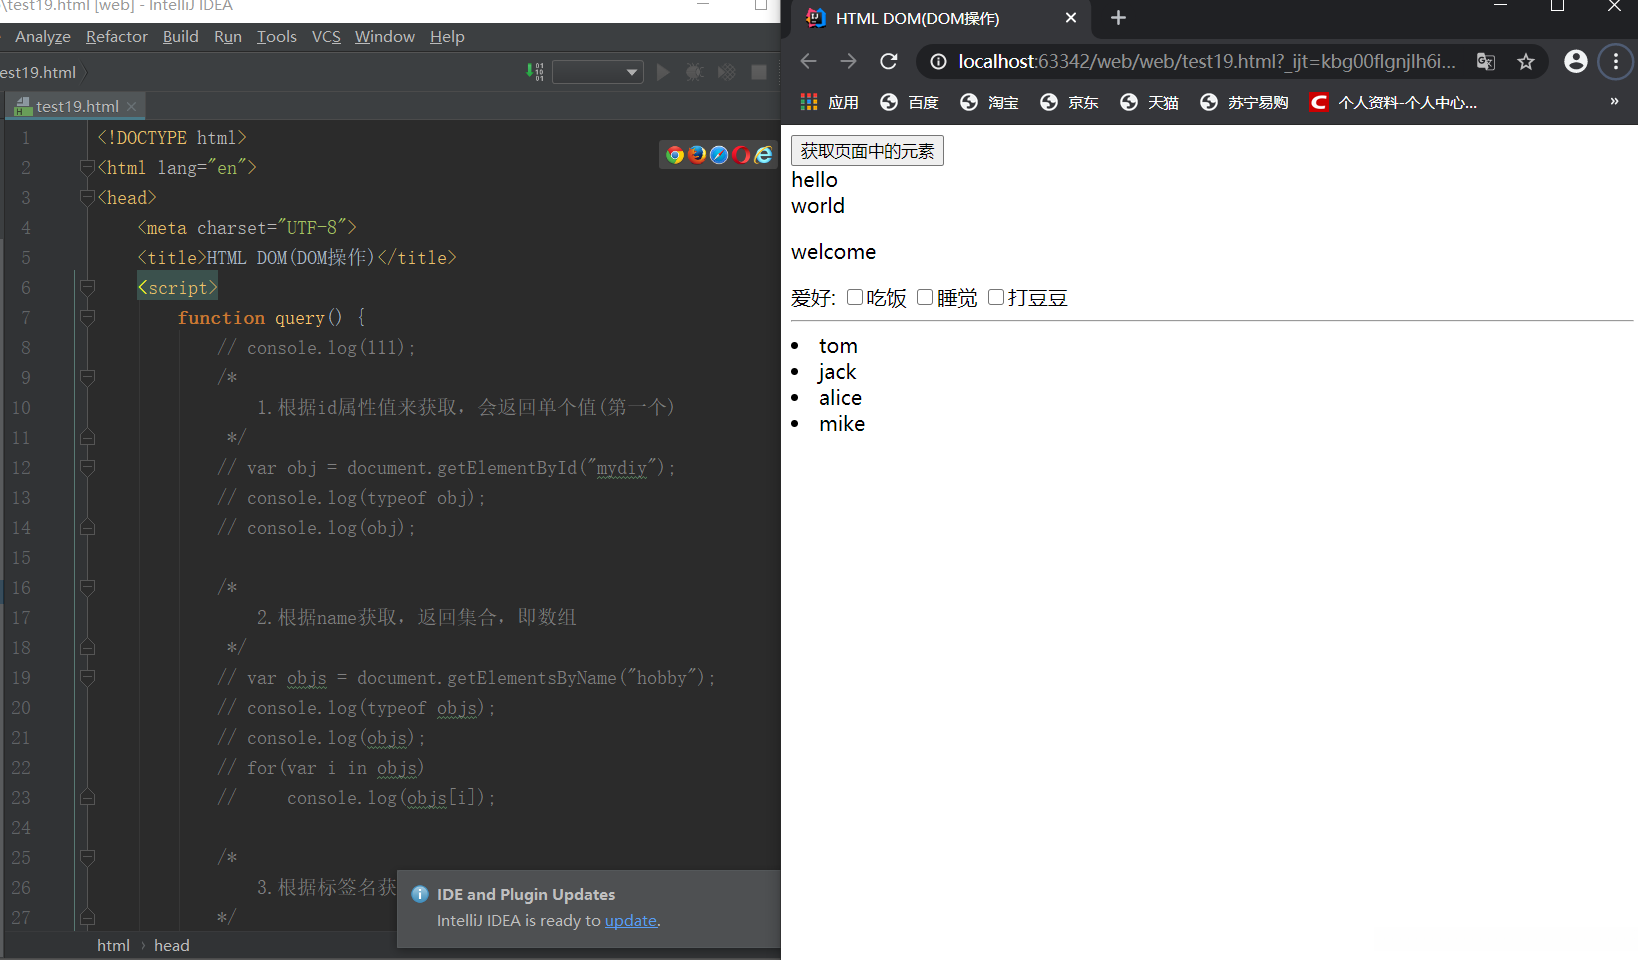Collapse the comment fold on line 16
Image resolution: width=1638 pixels, height=960 pixels.
click(87, 588)
